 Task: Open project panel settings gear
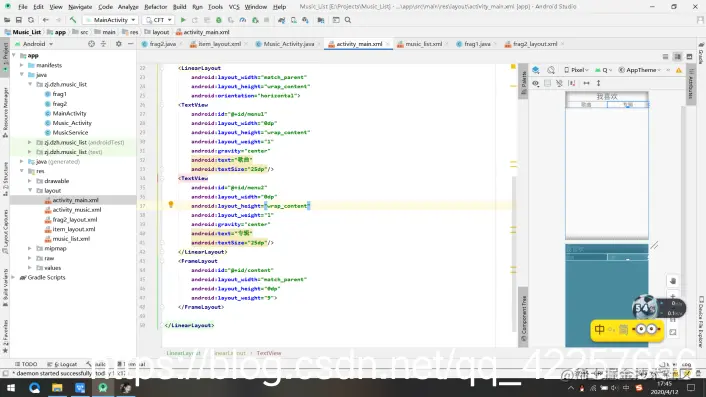118,44
